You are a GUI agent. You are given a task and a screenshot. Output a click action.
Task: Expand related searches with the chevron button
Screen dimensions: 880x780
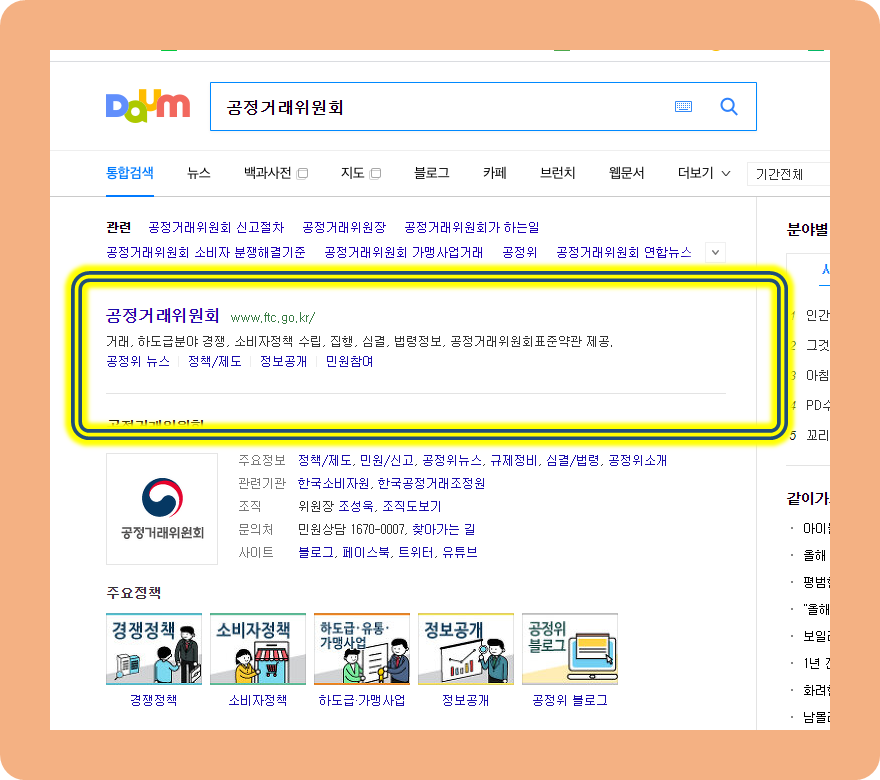pos(715,253)
